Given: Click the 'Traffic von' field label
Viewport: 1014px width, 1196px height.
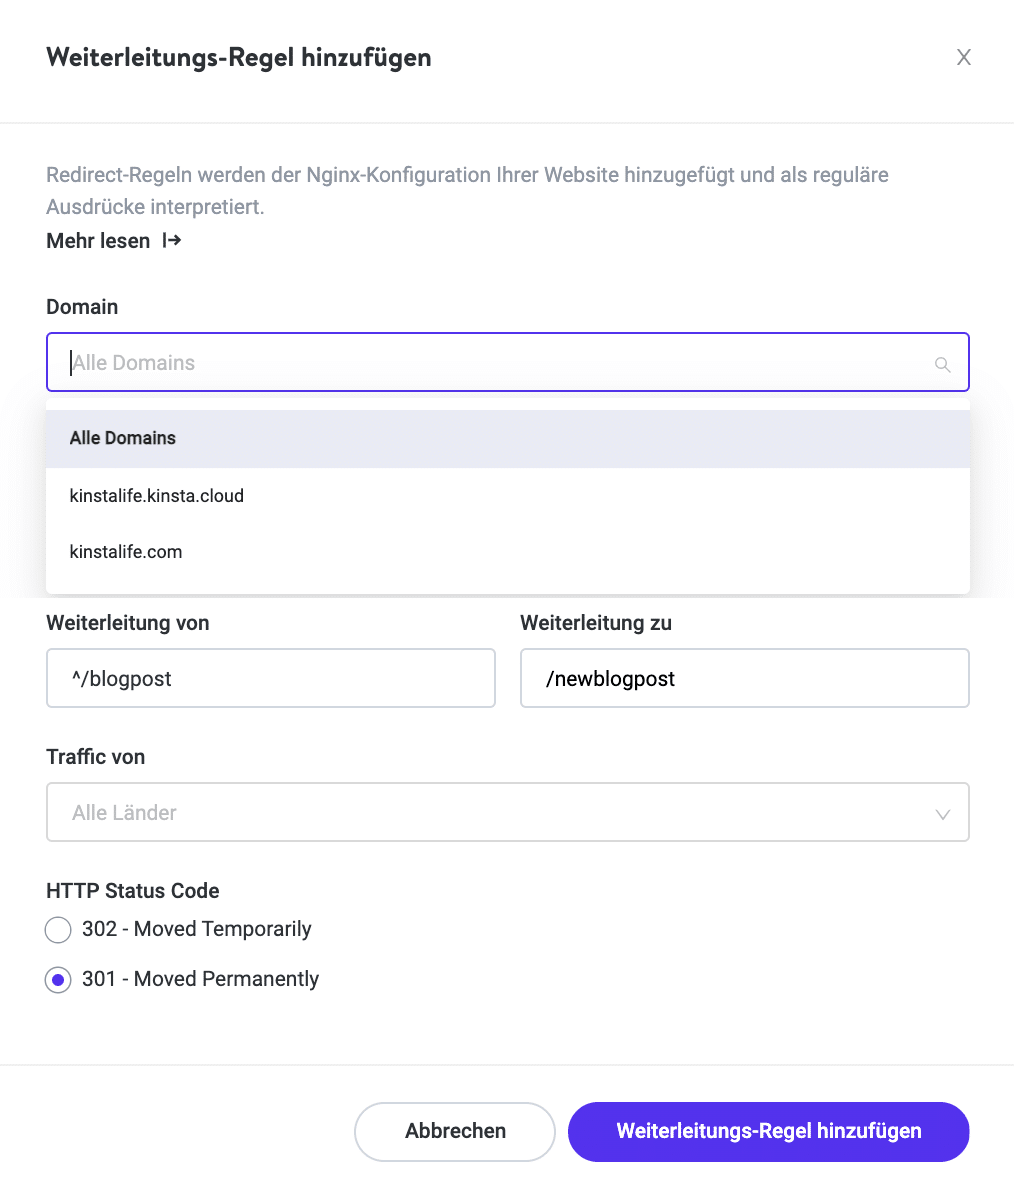Looking at the screenshot, I should pyautogui.click(x=96, y=757).
